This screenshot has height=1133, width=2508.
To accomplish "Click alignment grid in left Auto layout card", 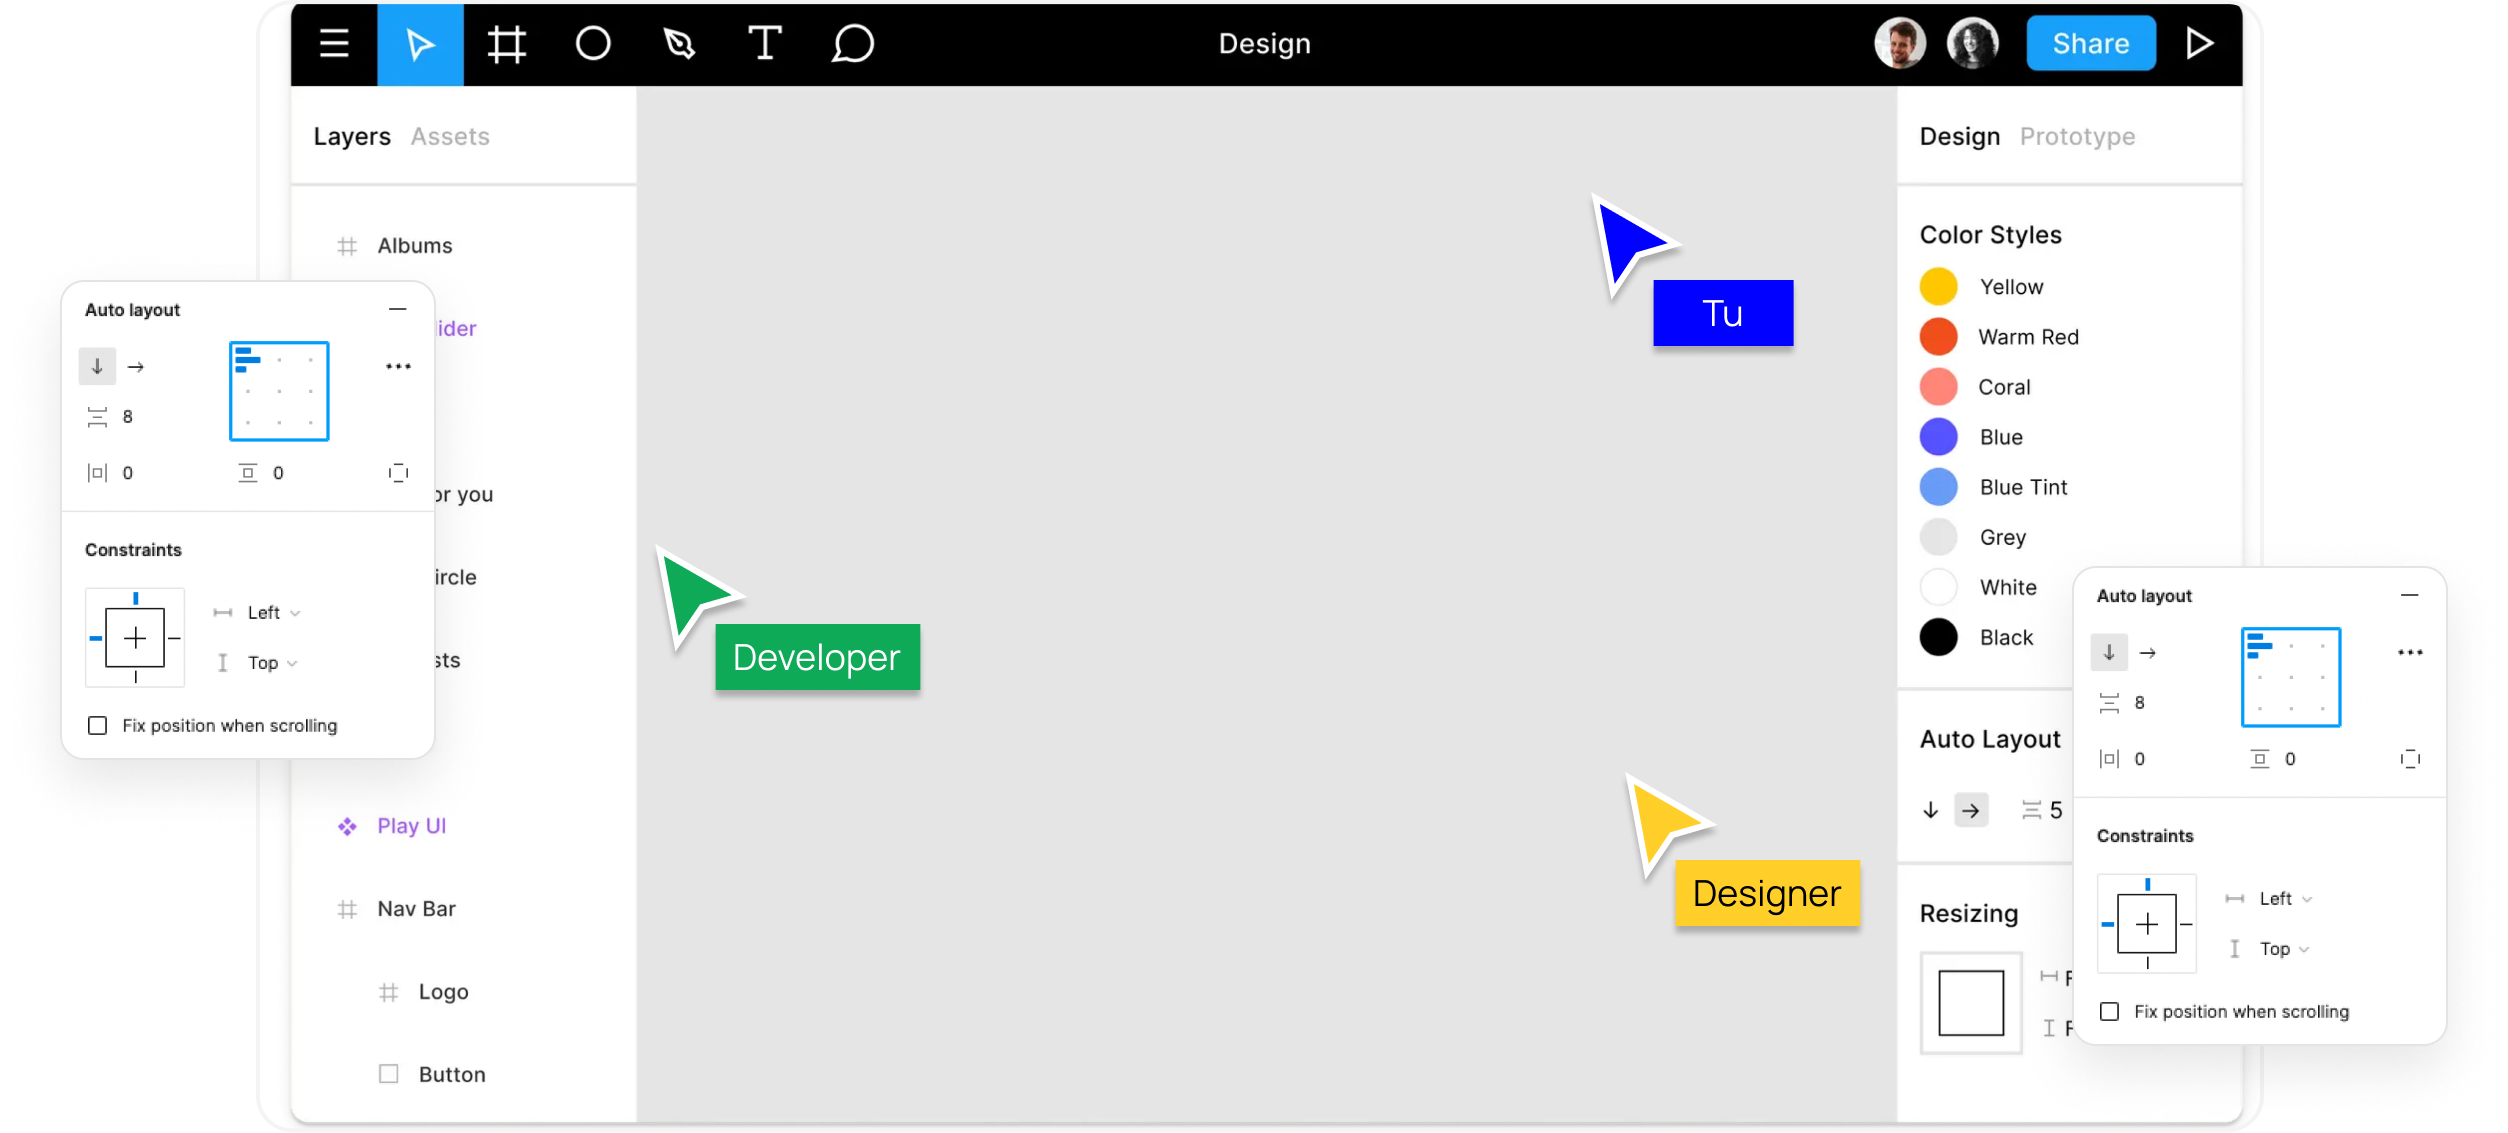I will pos(279,391).
